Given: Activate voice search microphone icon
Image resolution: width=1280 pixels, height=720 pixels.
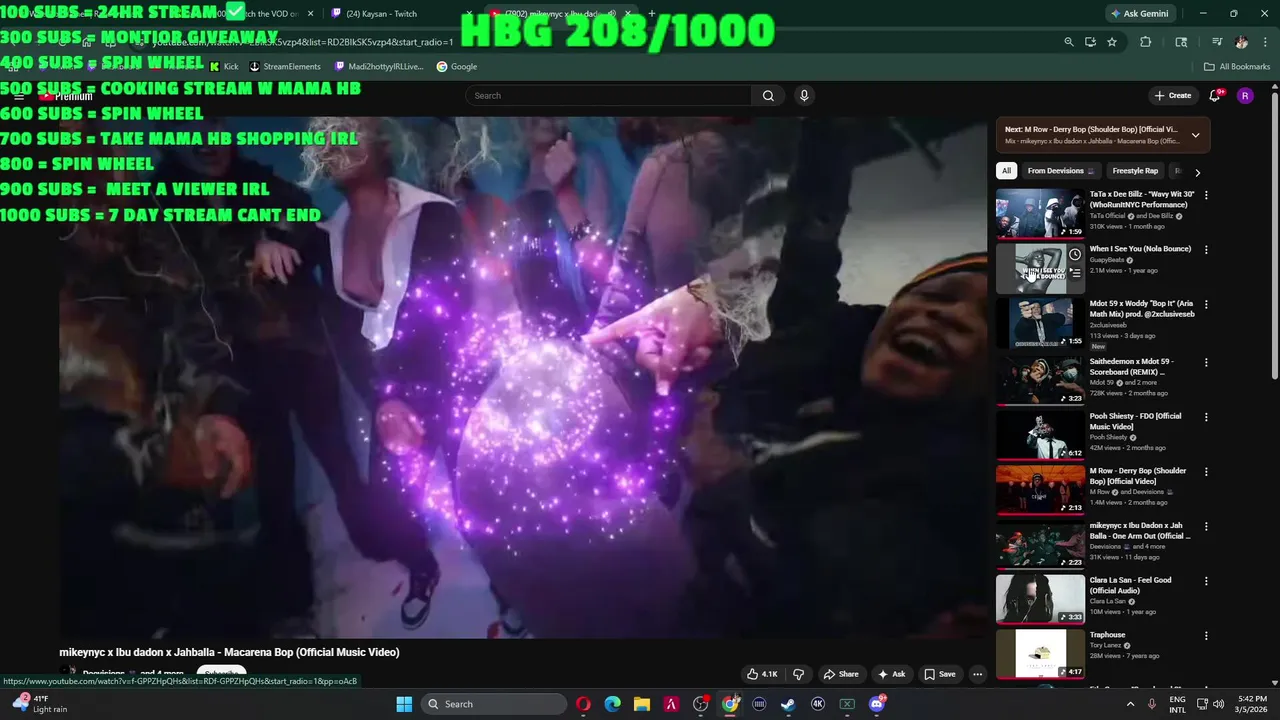Looking at the screenshot, I should [804, 96].
